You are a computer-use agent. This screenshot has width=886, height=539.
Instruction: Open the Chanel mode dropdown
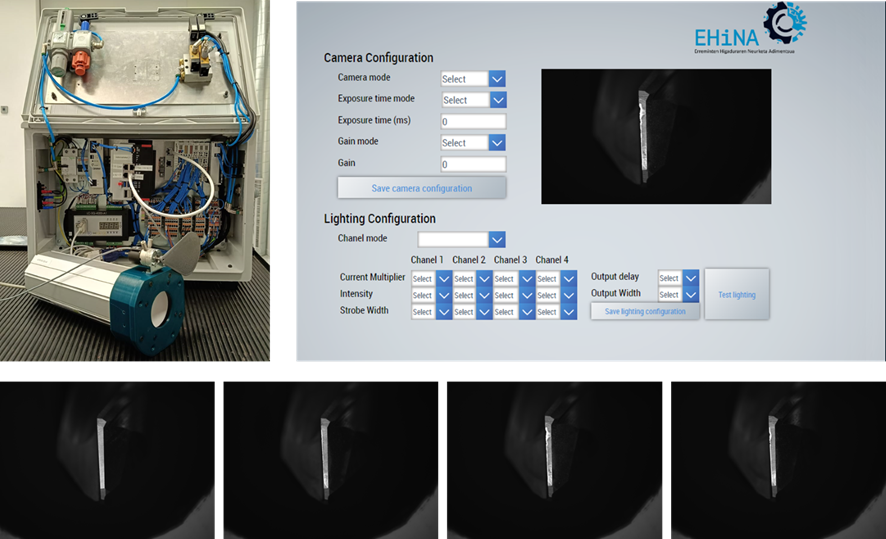point(462,240)
